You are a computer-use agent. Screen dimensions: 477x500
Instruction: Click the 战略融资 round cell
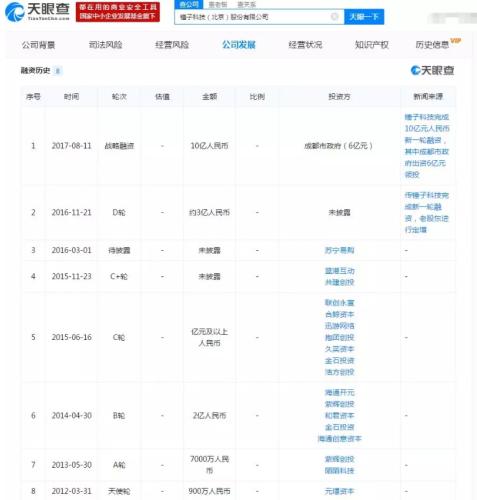(x=119, y=146)
